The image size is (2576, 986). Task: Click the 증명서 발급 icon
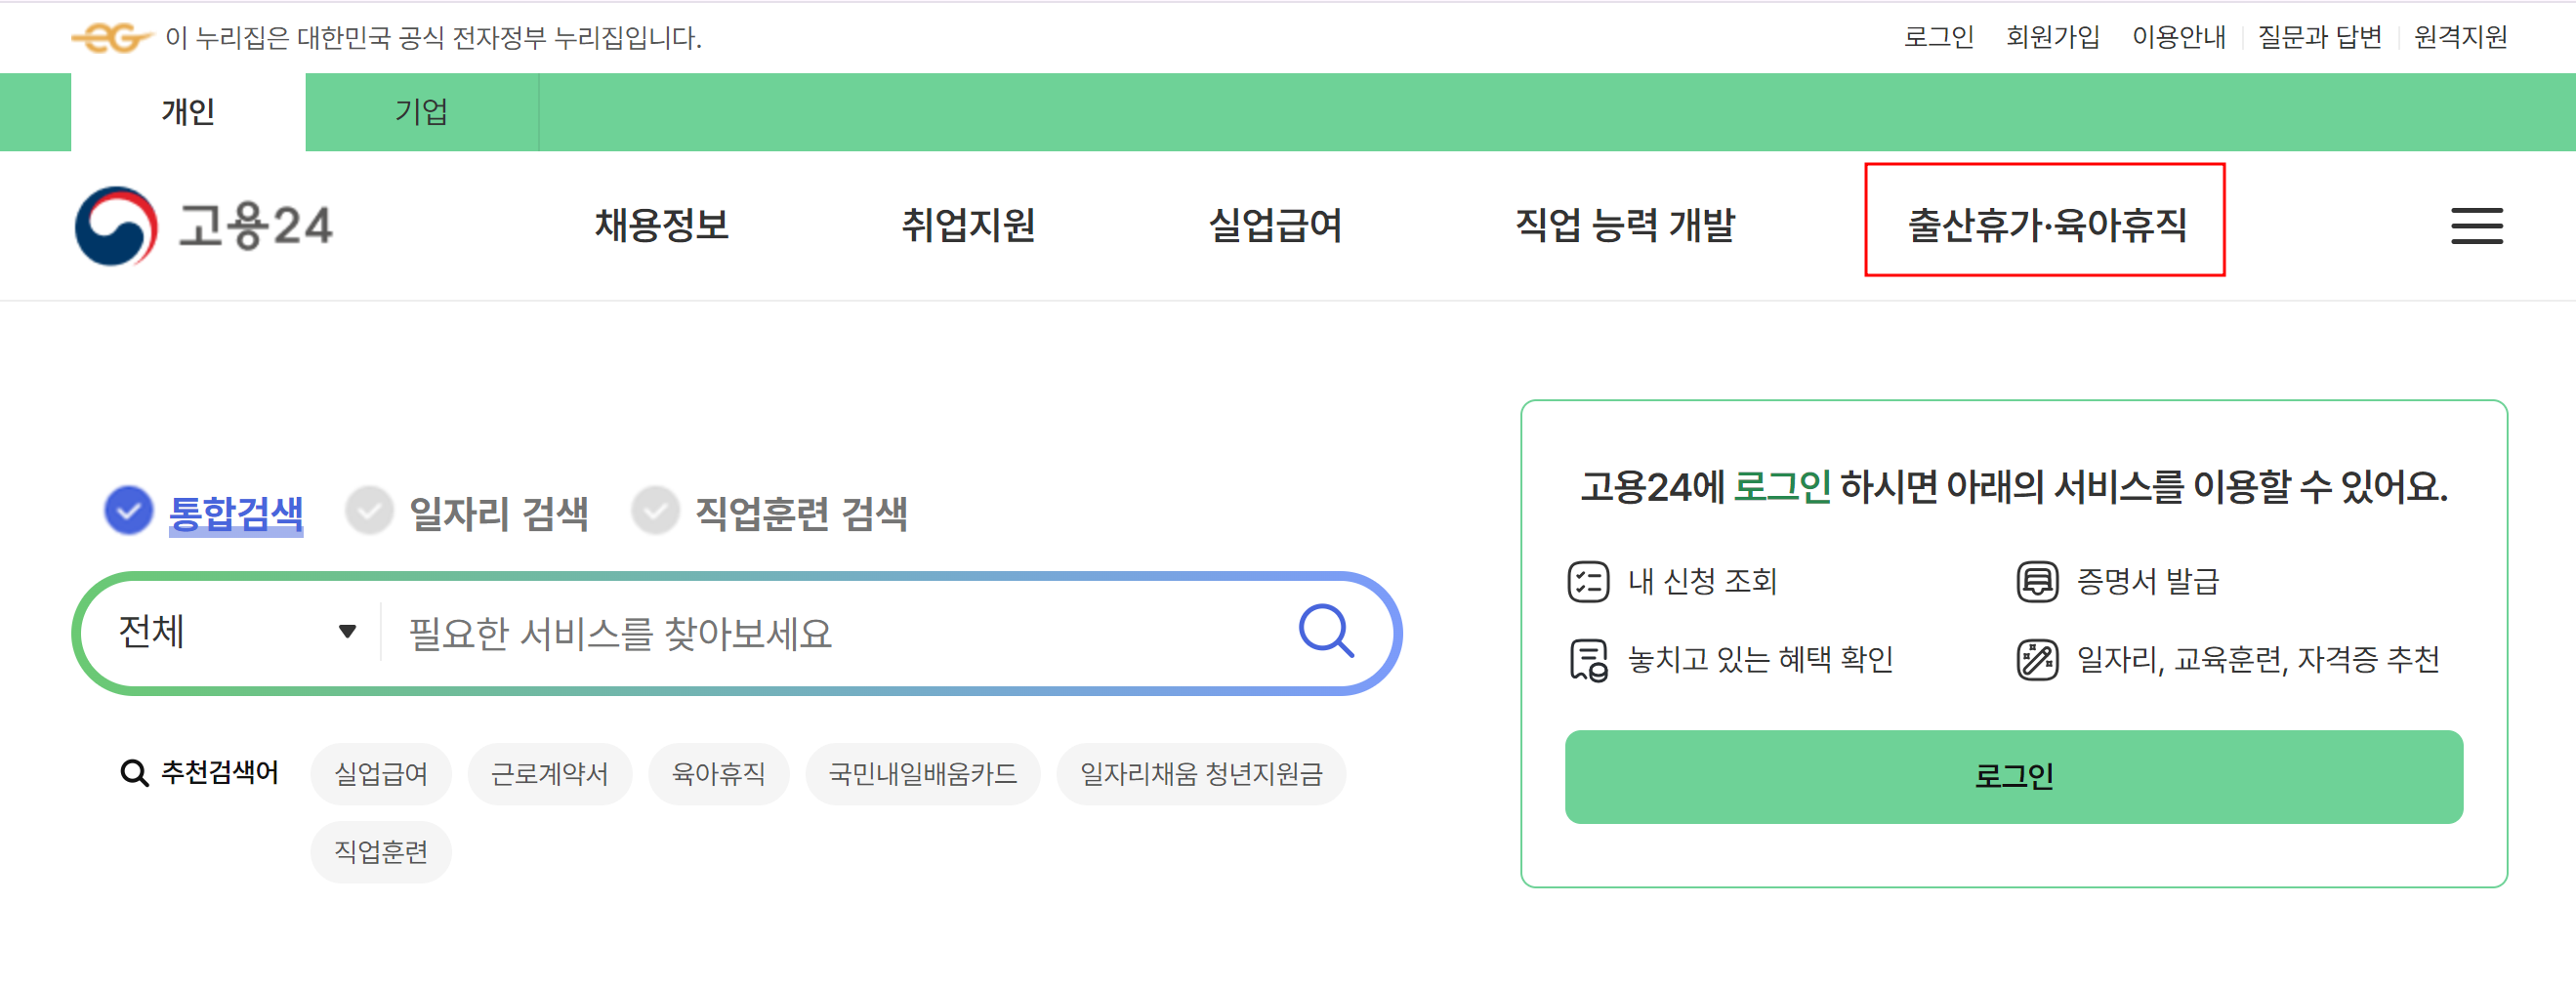coord(2037,581)
